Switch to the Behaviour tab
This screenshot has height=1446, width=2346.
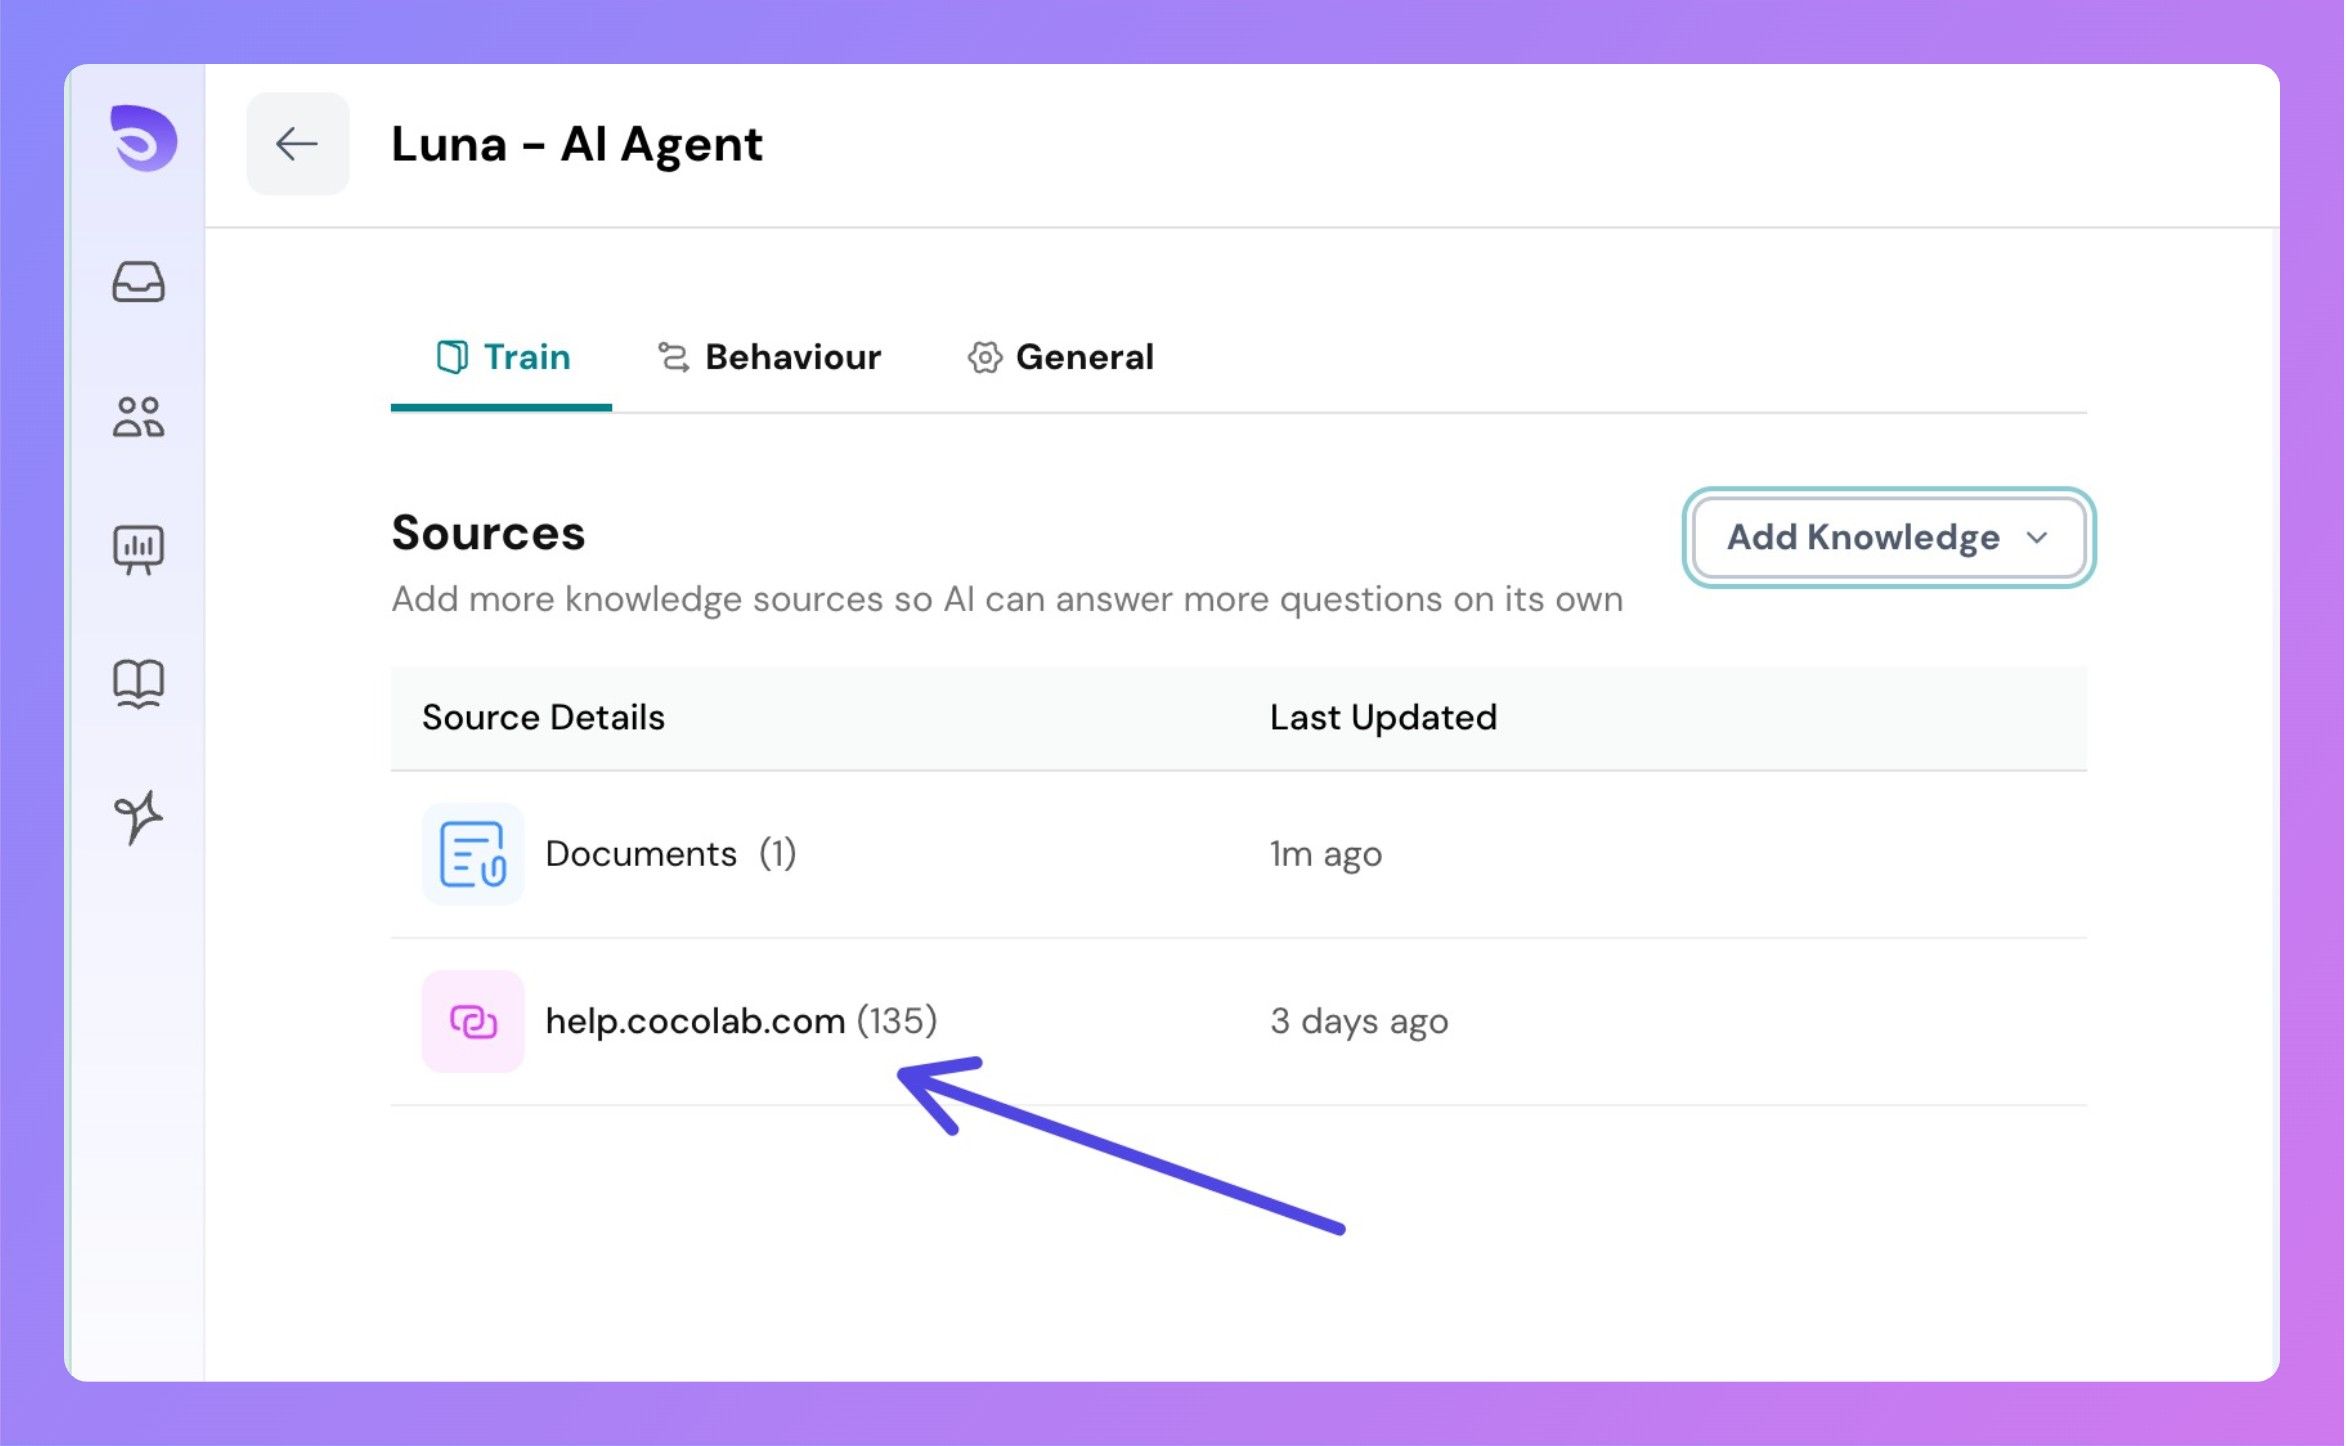pos(792,358)
